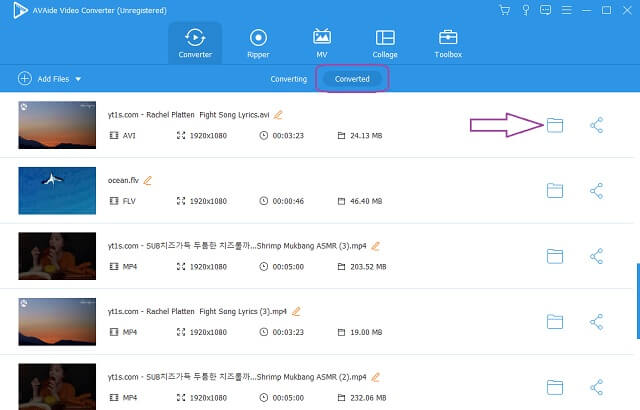Open the Collage tab
Viewport: 640px width, 410px height.
[x=384, y=43]
